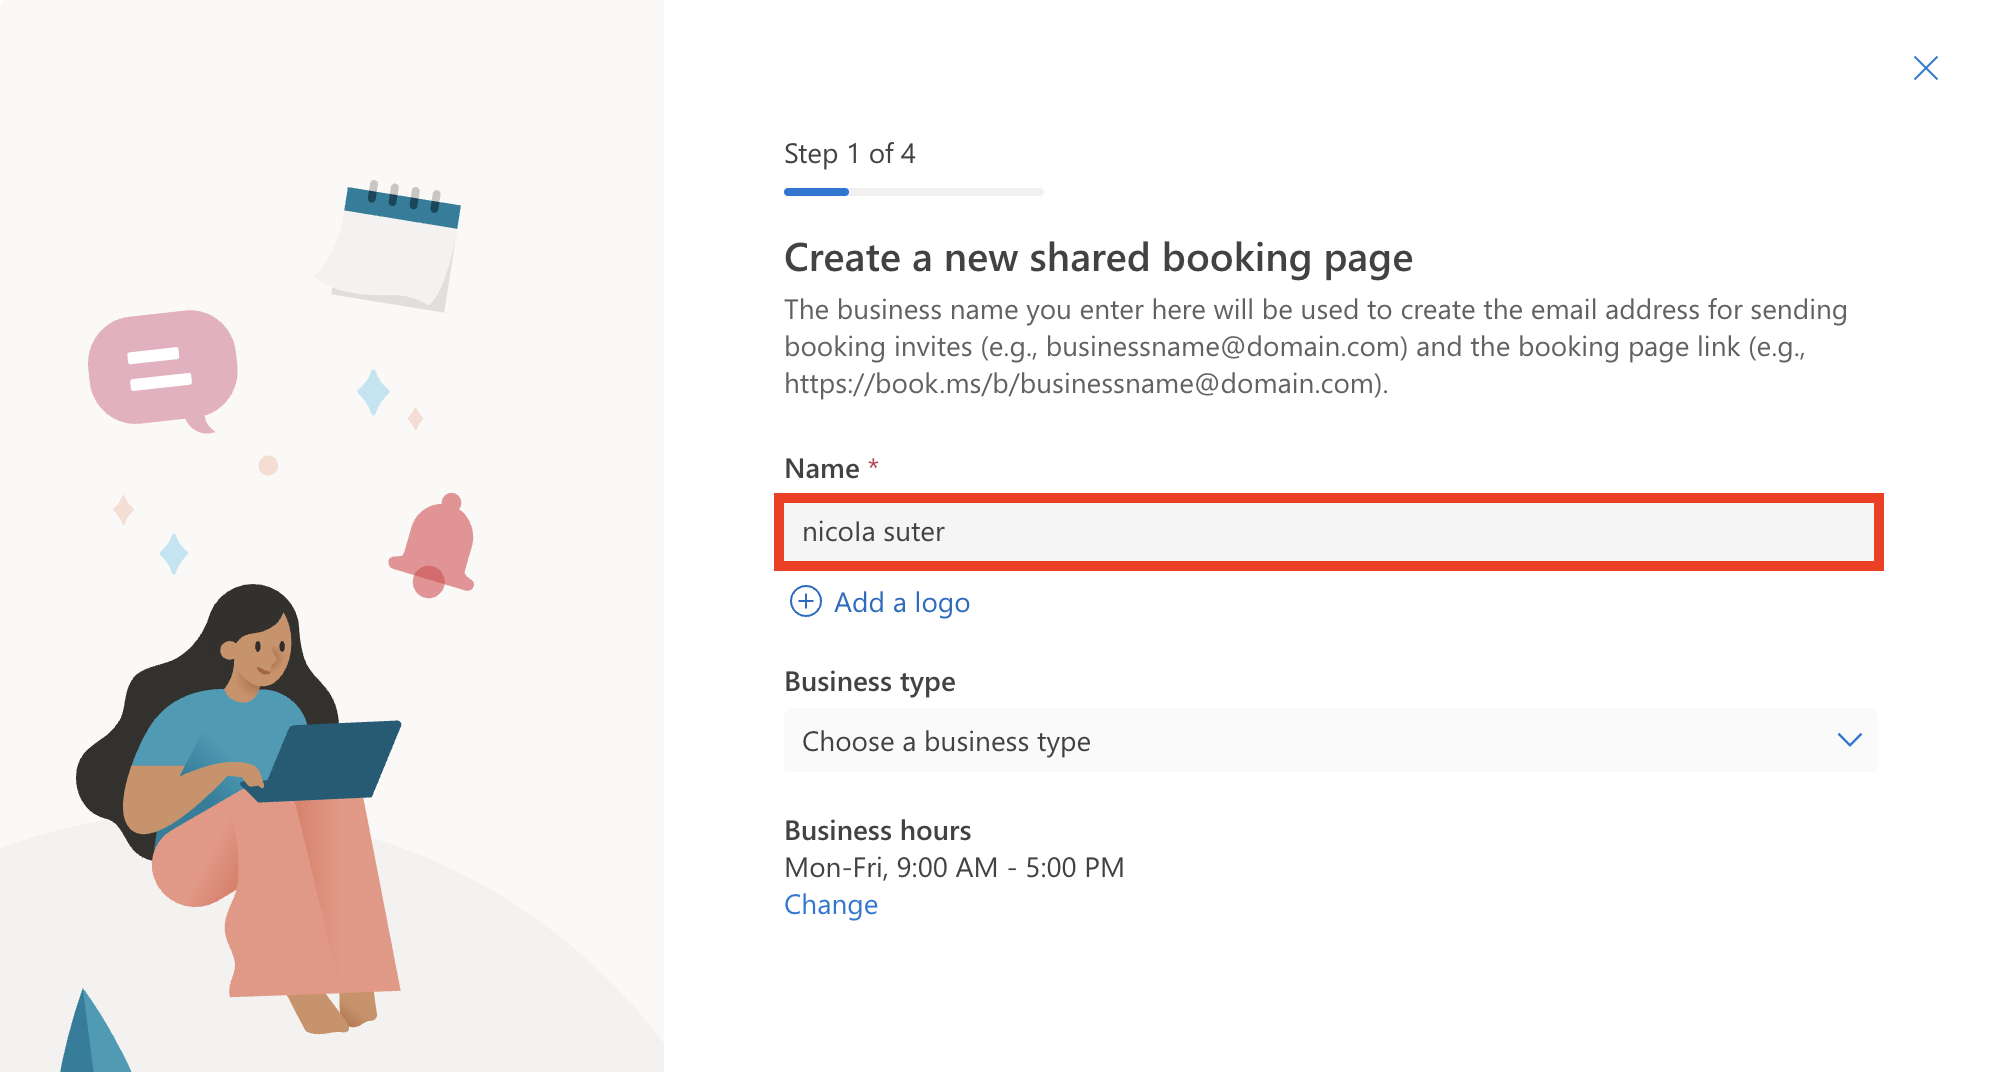Screen dimensions: 1998x1072
Task: Click the Business type field label
Action: point(869,681)
